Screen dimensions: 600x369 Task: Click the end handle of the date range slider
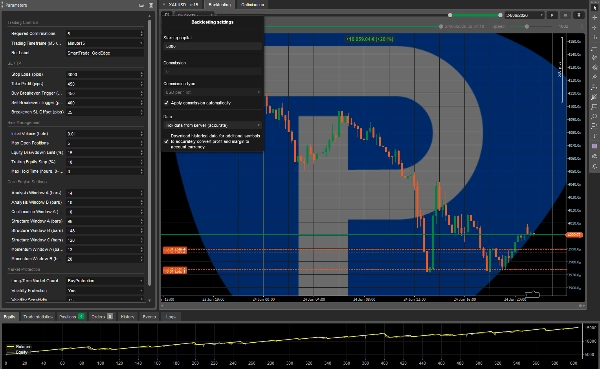[x=500, y=15]
